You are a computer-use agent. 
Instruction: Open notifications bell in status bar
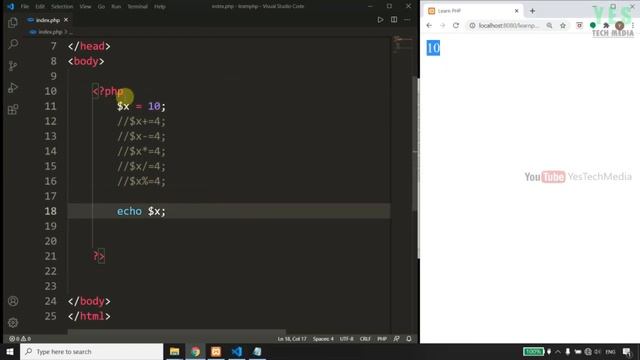(409, 339)
